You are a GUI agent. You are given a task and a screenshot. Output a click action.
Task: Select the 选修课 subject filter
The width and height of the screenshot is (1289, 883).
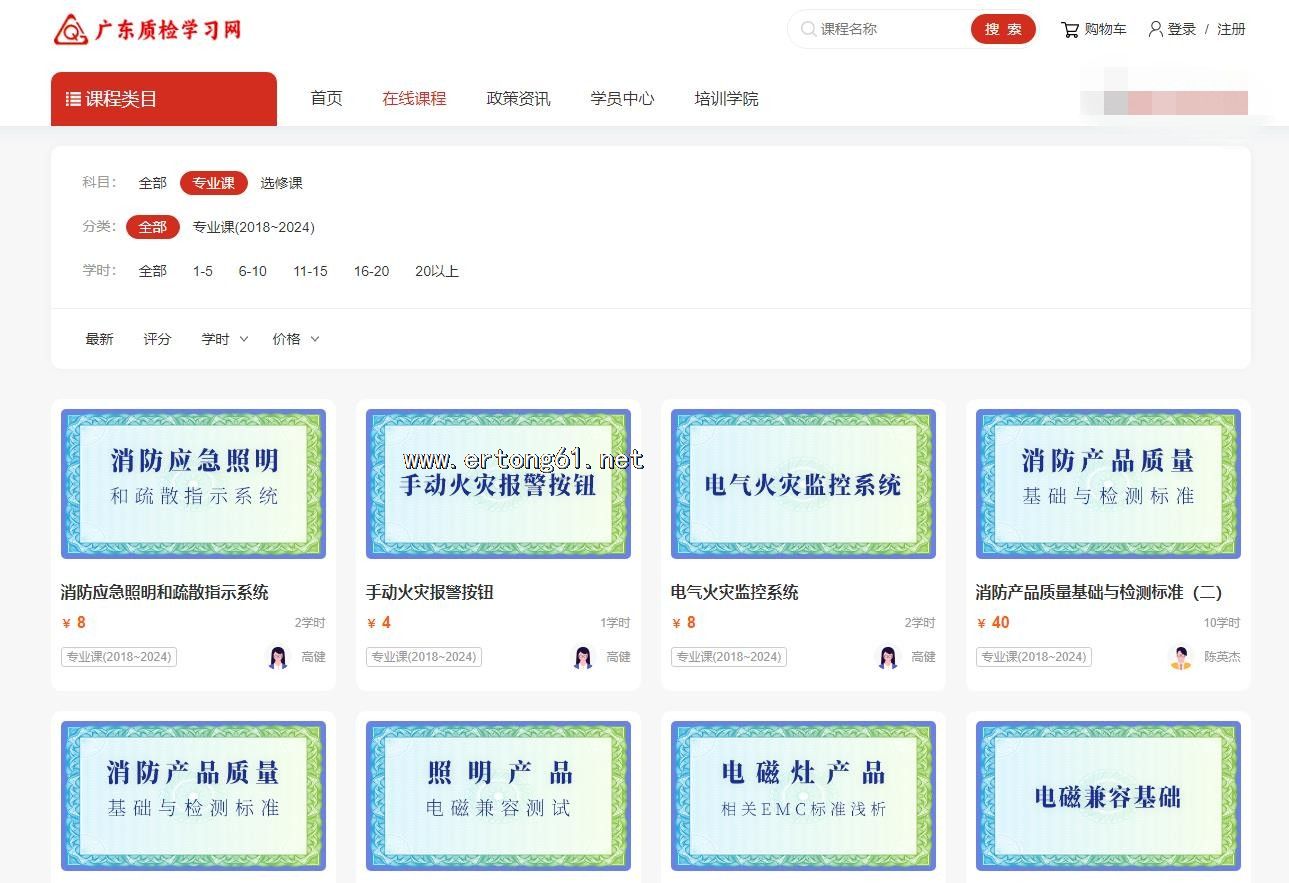pyautogui.click(x=281, y=183)
